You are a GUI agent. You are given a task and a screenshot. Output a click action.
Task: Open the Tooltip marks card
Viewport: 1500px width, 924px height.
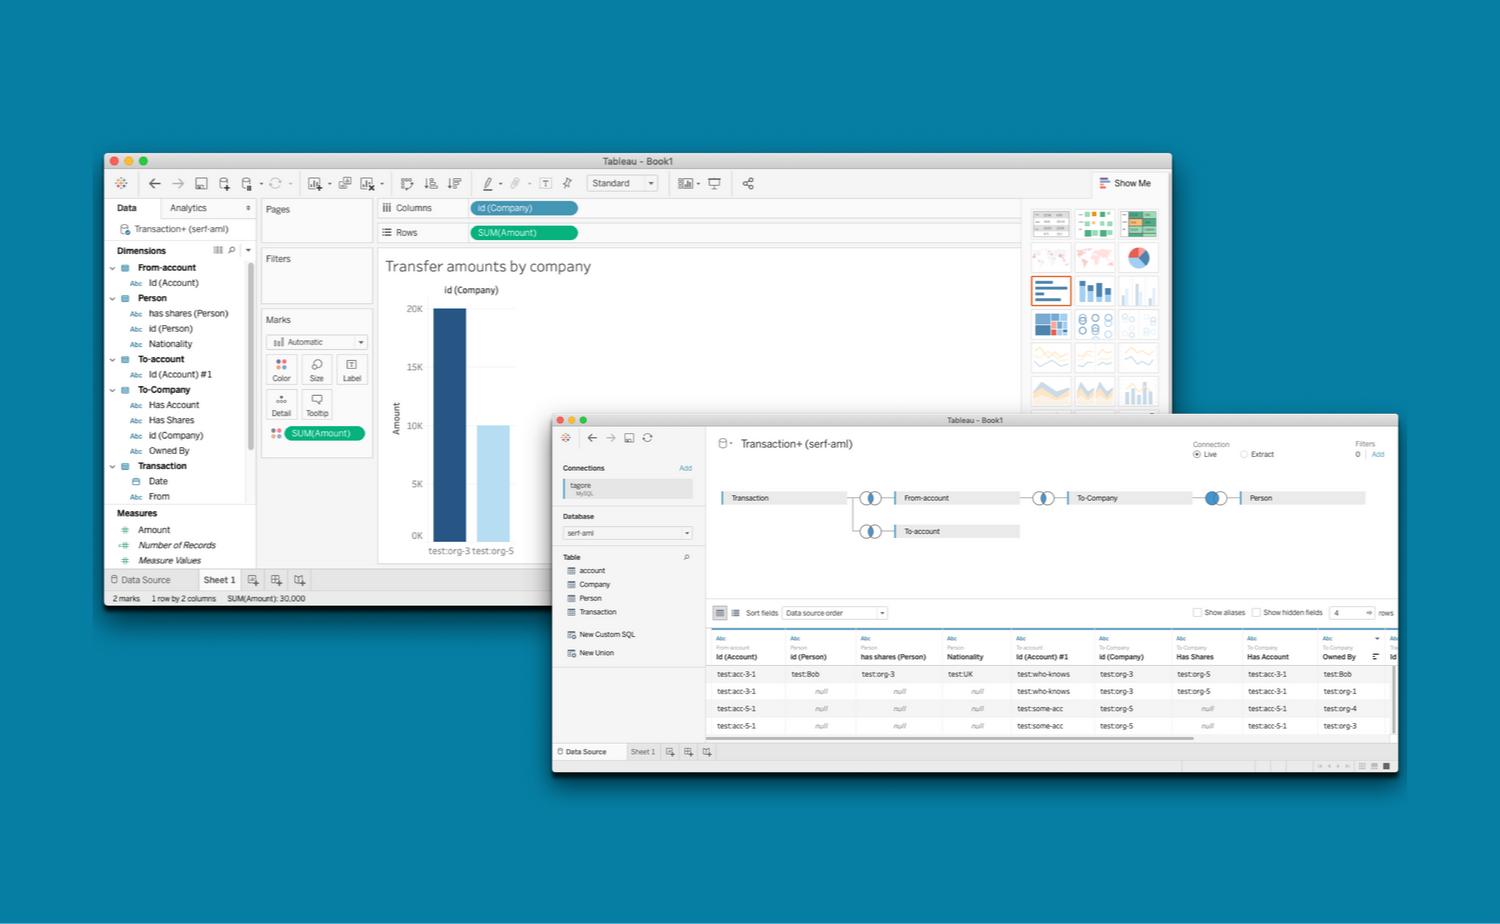click(x=317, y=404)
